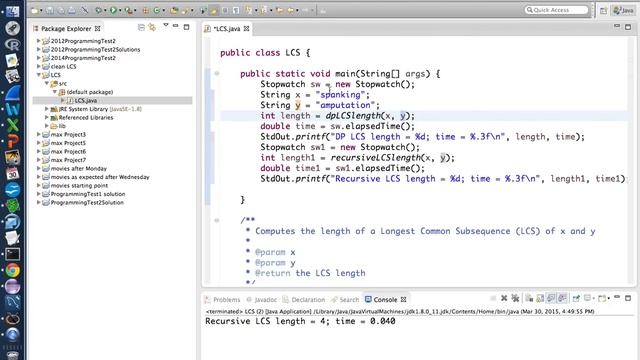Viewport: 640px width, 360px height.
Task: Open Microsoft PowerPoint in the Dock
Action: point(12,141)
